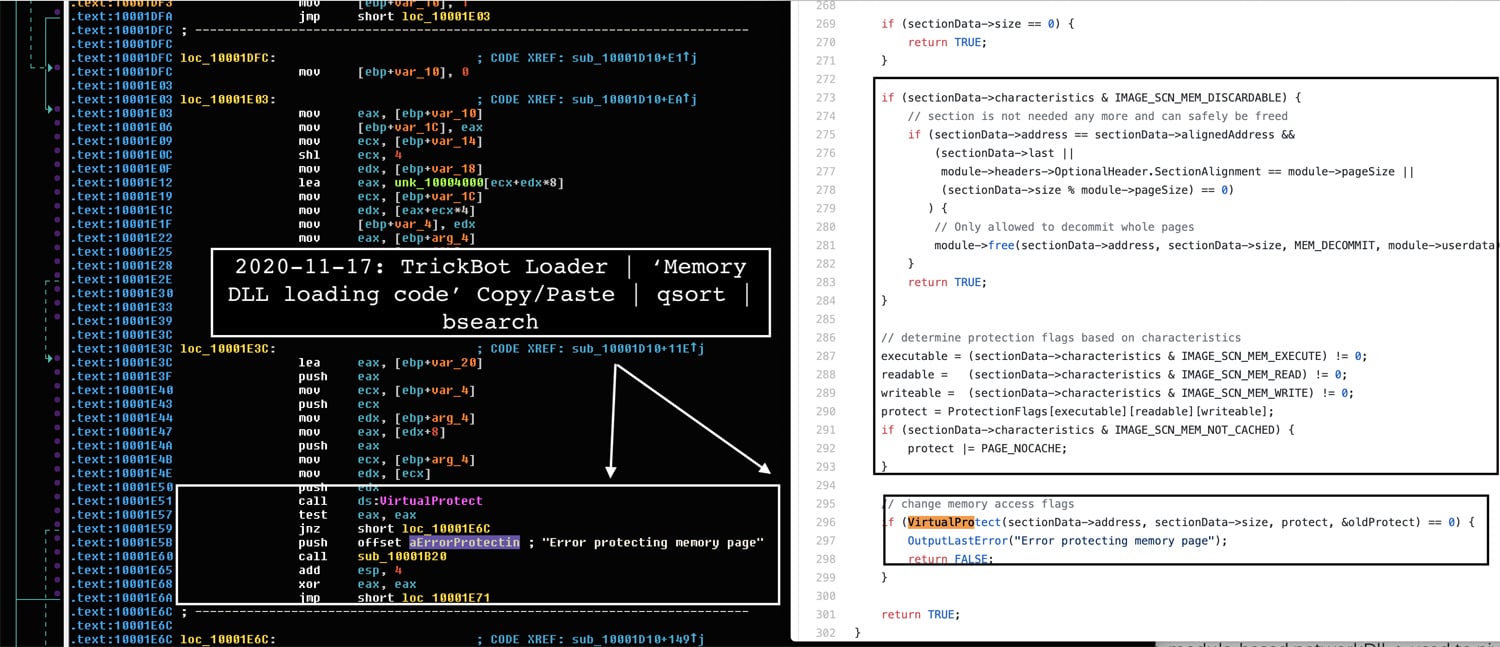Click 'return TRUE;' on line 283
Viewport: 1500px width, 647px height.
click(x=946, y=282)
